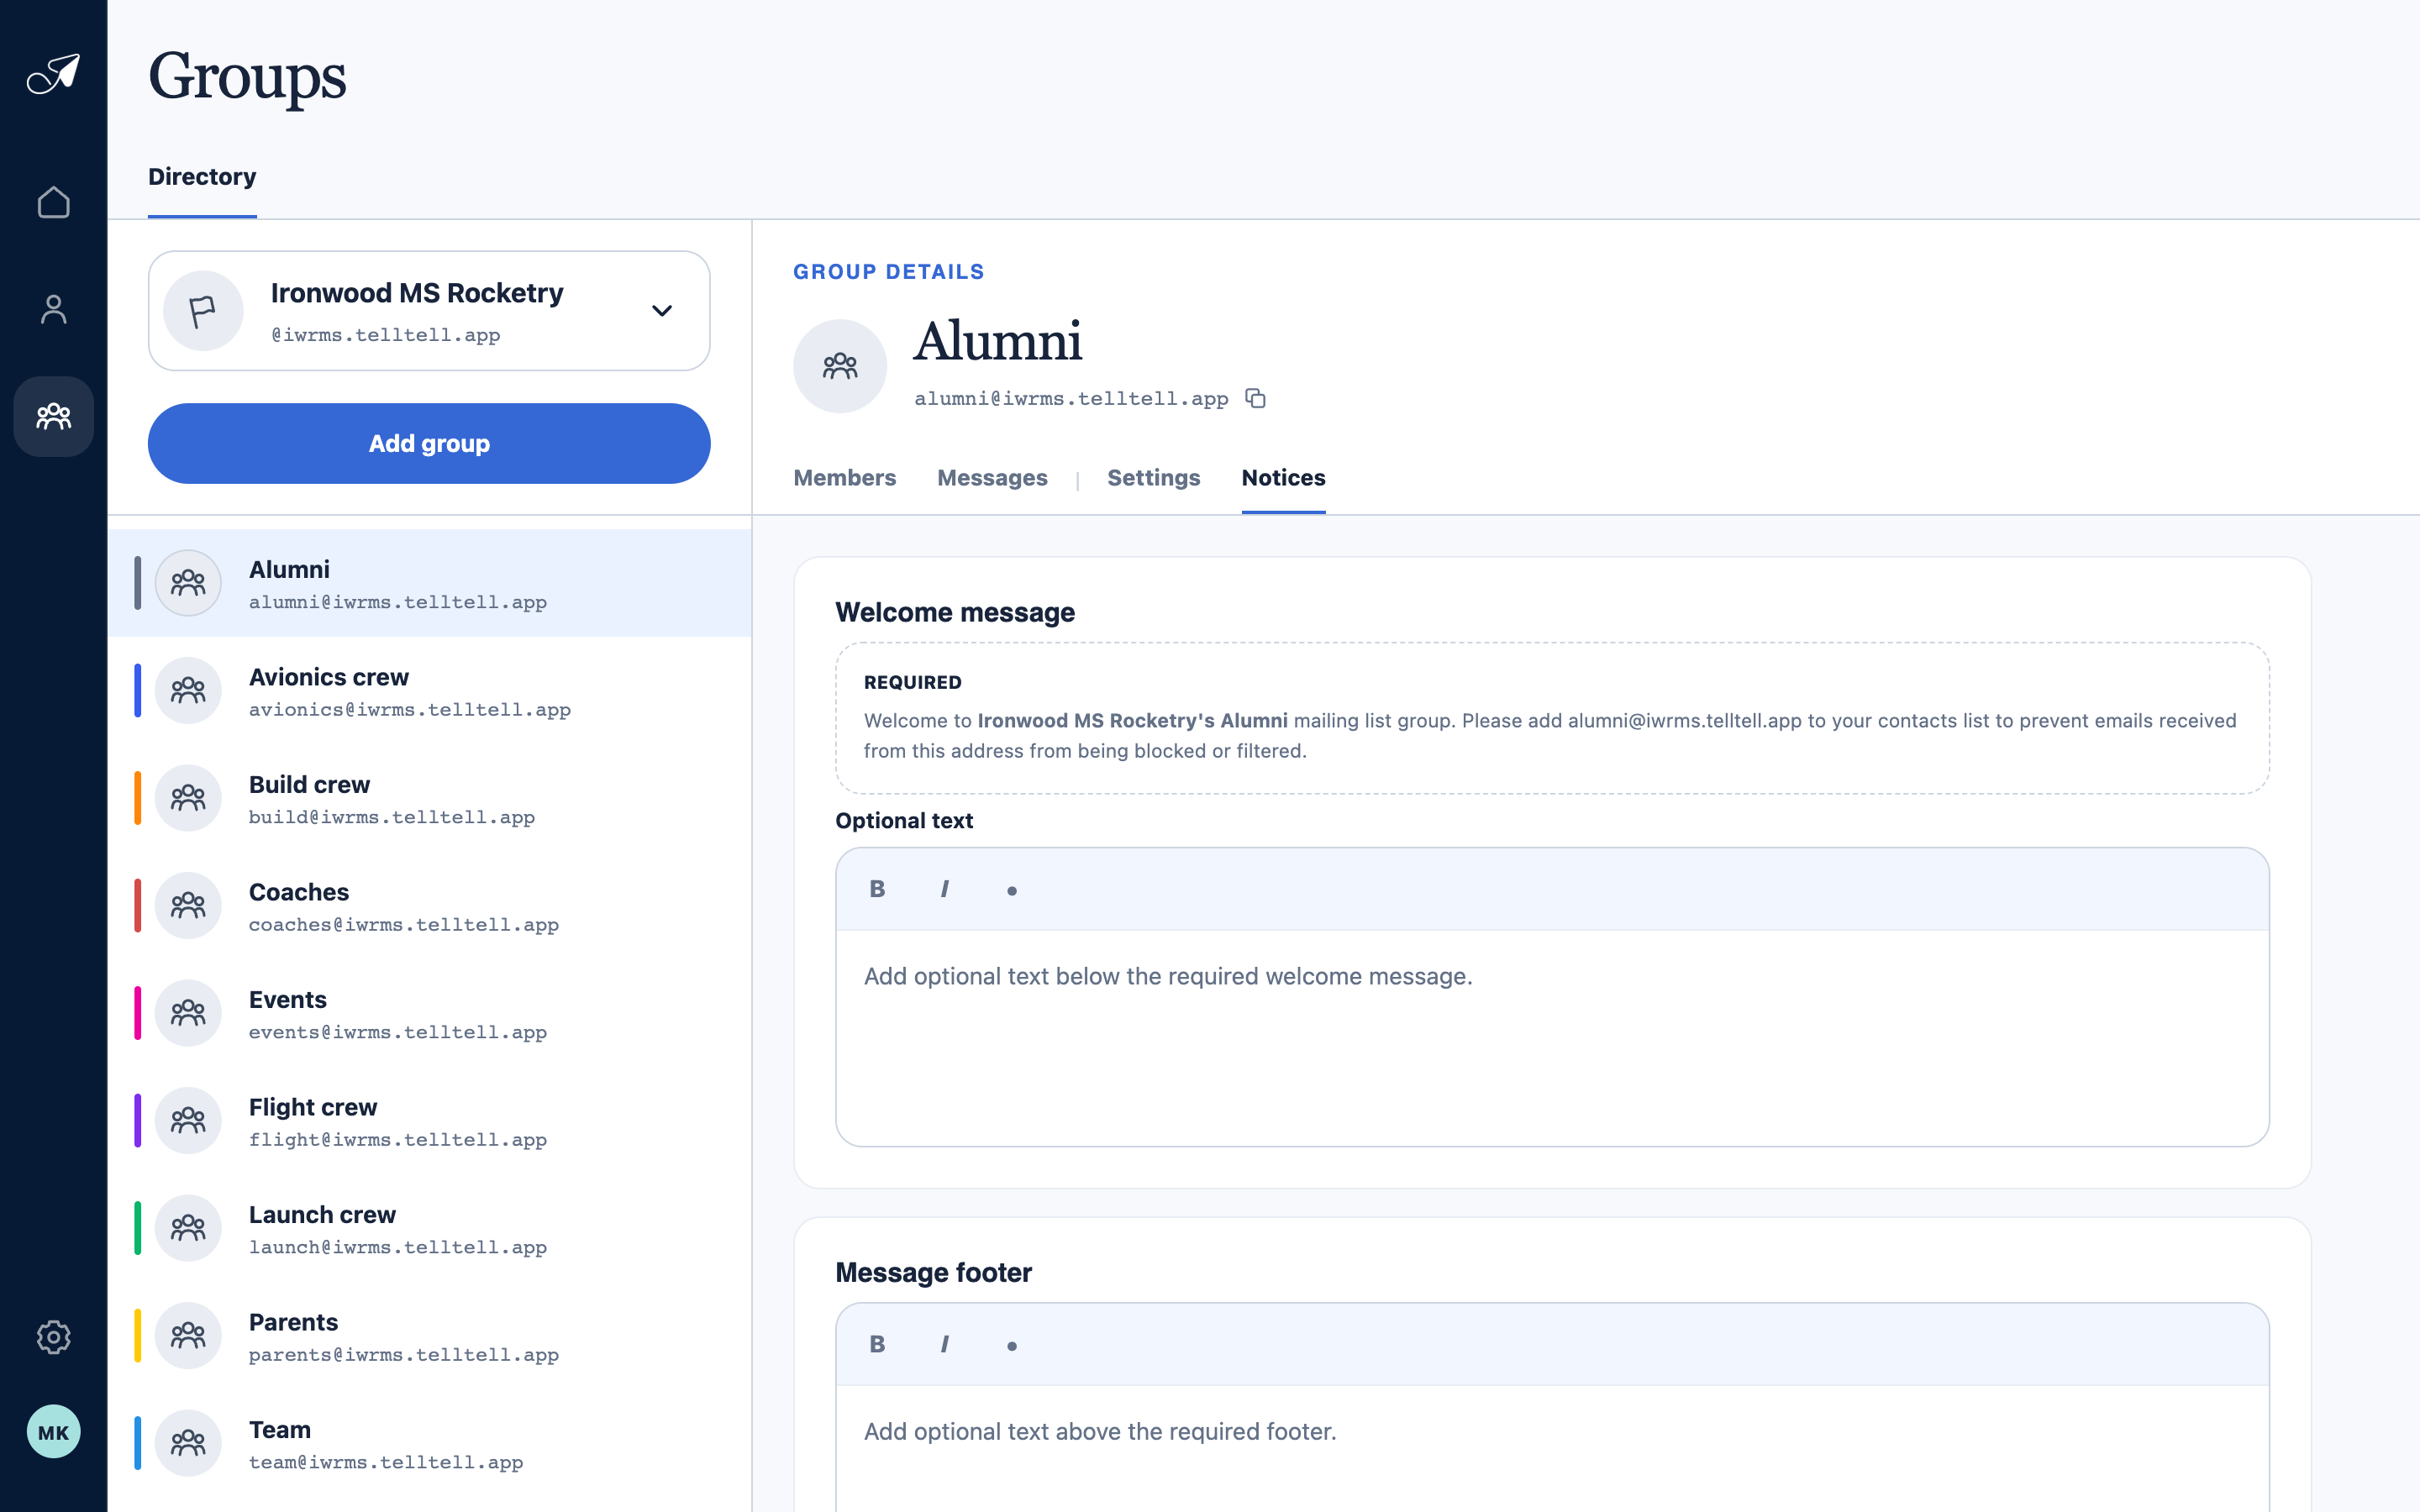Toggle bold in Optional text editor
Screen dimensions: 2420x1512
[877, 889]
